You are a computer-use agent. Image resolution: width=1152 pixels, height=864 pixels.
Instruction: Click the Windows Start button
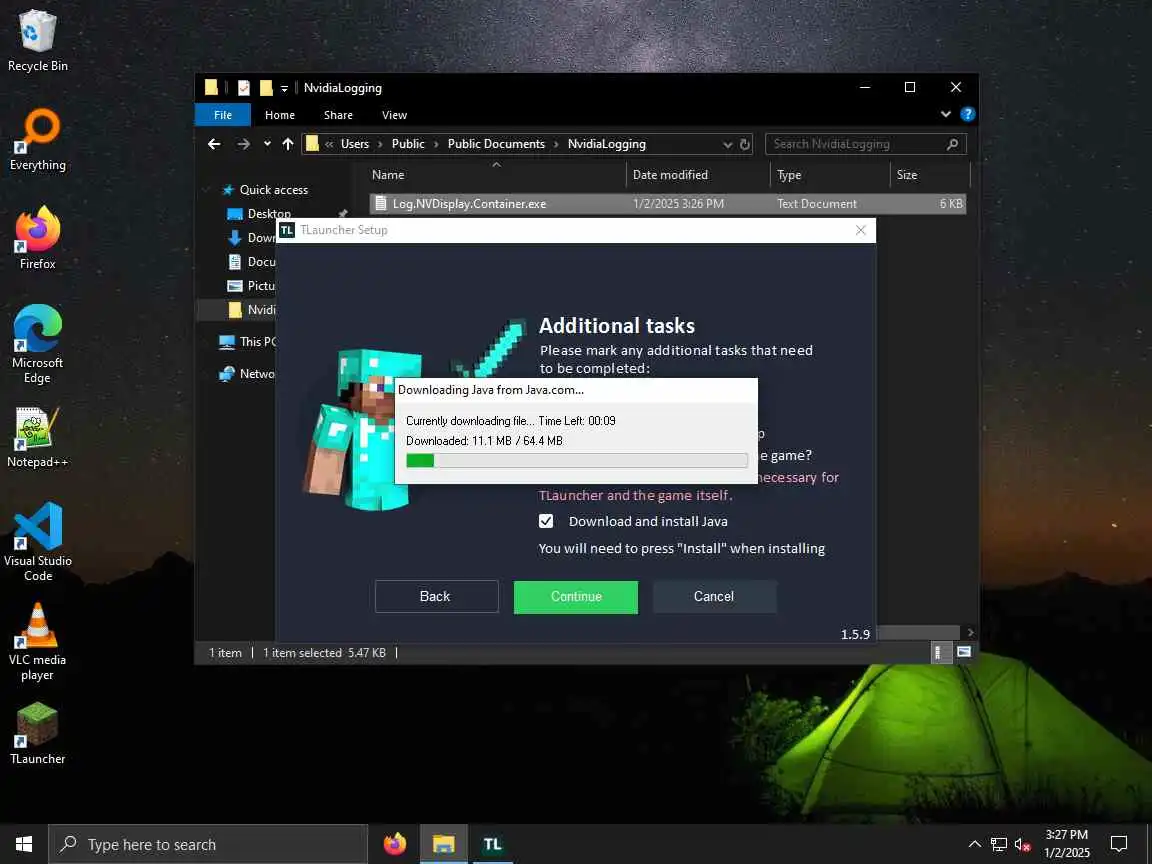pyautogui.click(x=24, y=843)
